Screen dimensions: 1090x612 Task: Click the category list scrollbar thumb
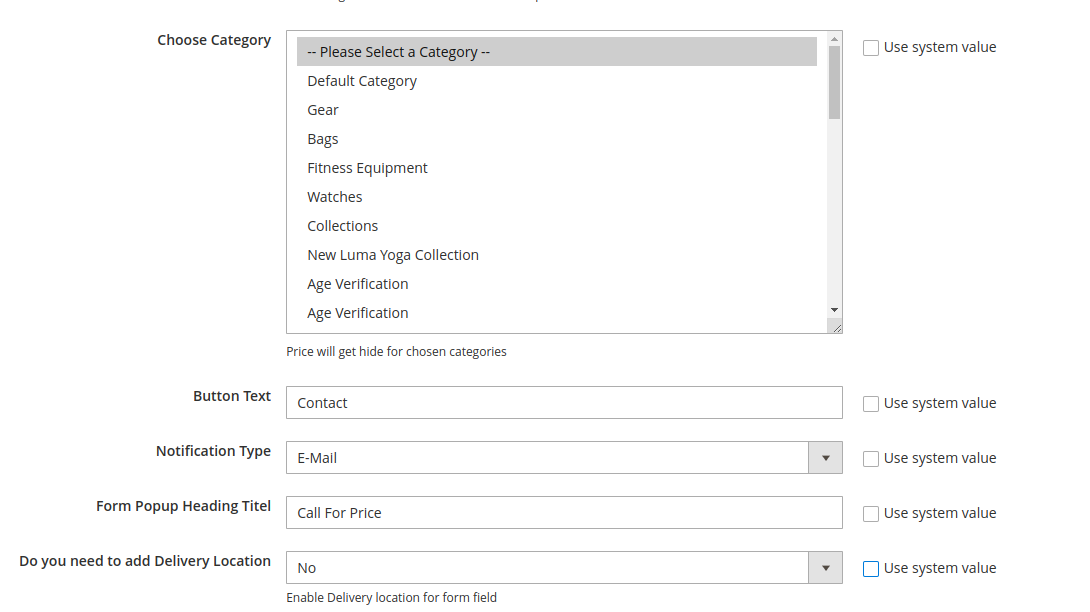[x=834, y=82]
